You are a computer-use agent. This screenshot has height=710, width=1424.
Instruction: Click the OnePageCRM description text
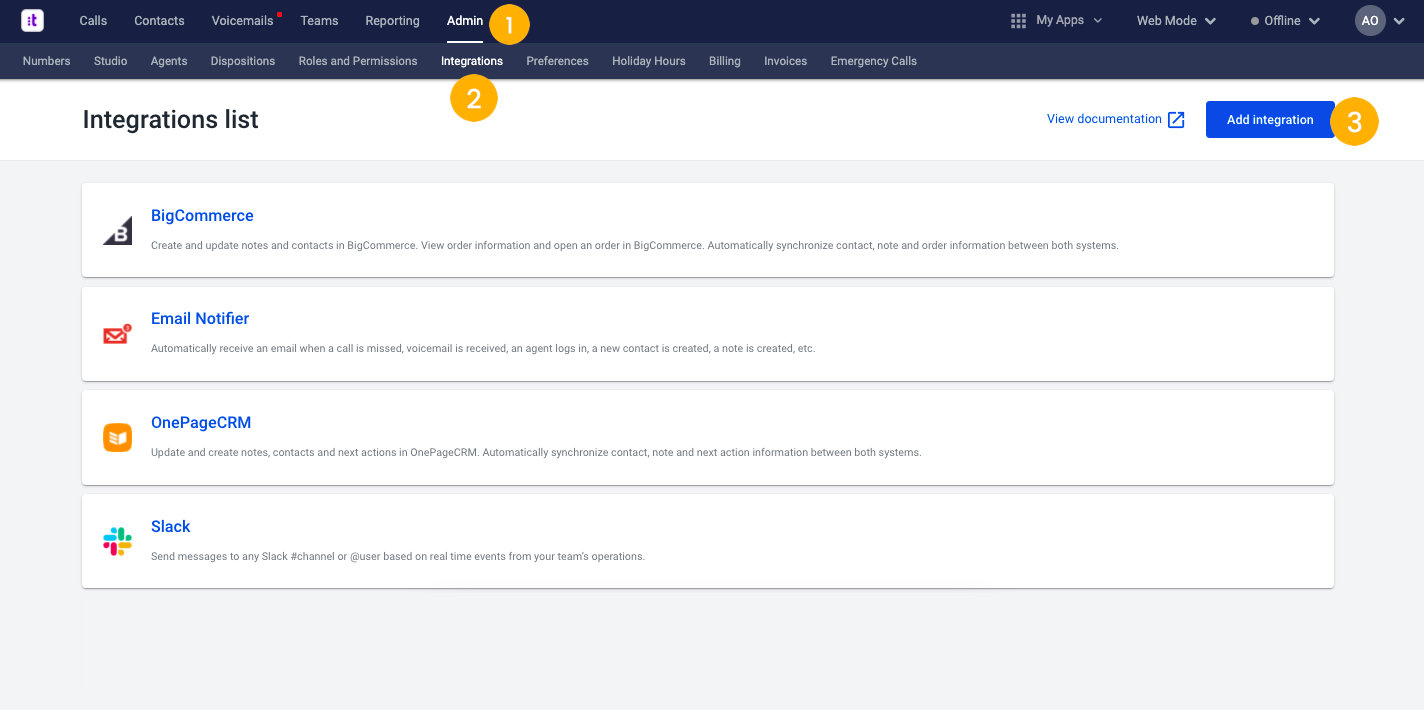[536, 452]
